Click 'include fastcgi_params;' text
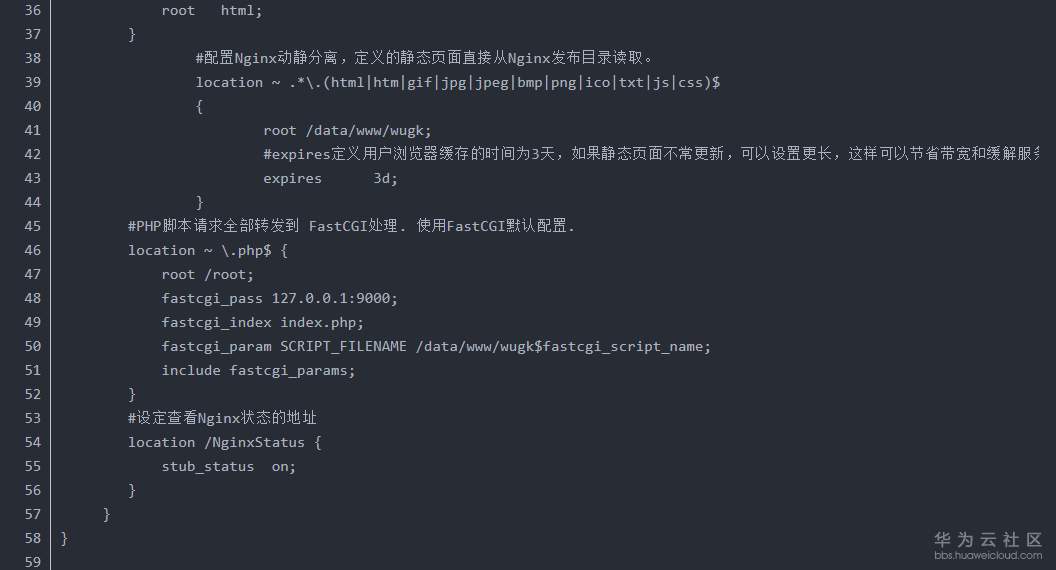Screen dimensions: 1056x570 pos(258,370)
